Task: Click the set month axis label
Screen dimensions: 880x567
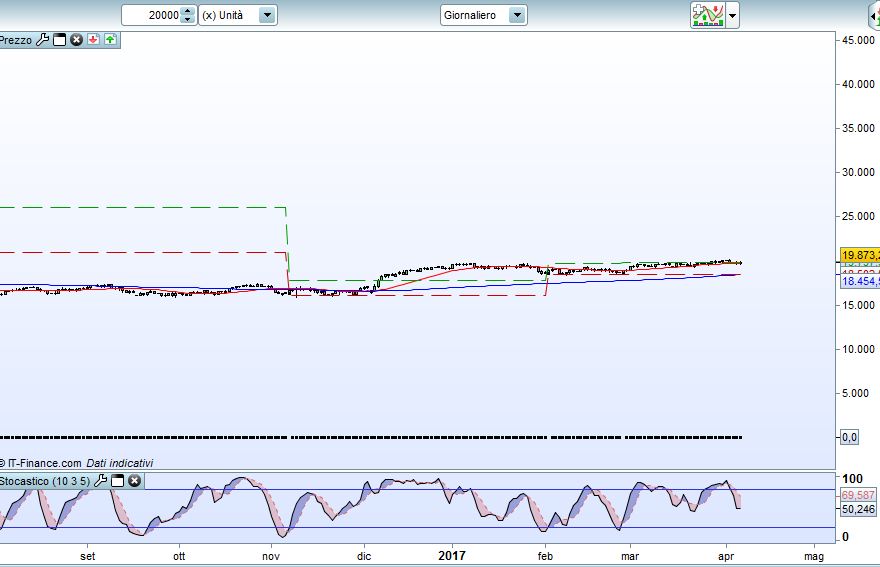Action: click(88, 556)
